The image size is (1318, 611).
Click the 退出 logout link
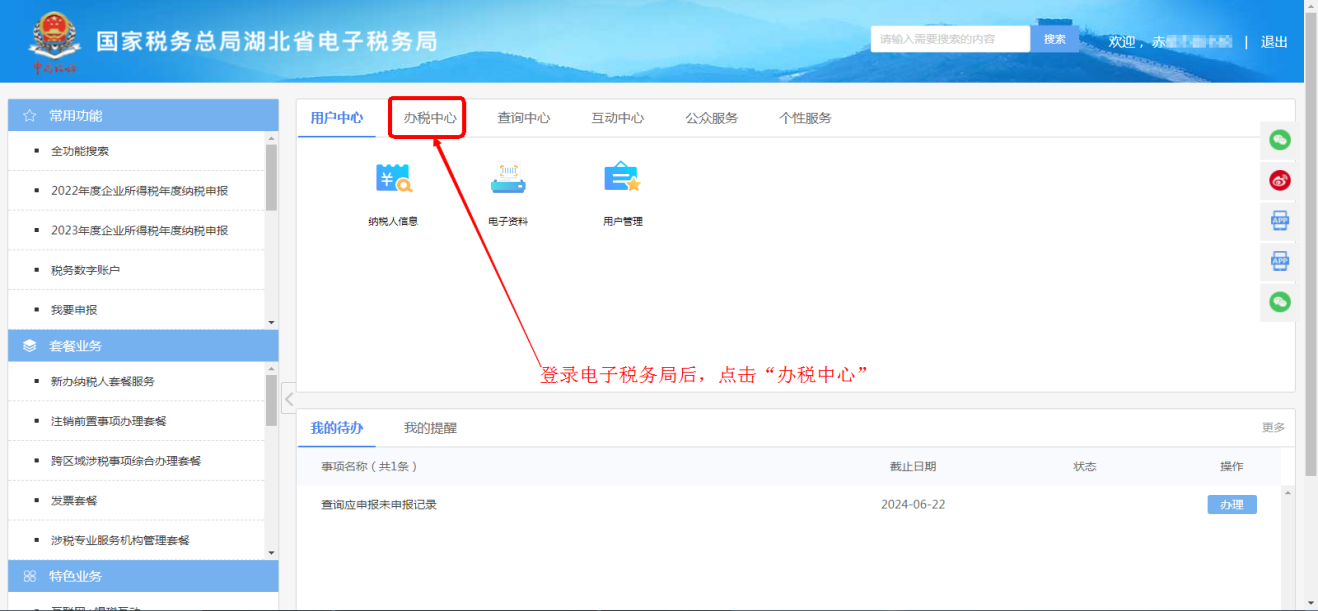click(1274, 42)
